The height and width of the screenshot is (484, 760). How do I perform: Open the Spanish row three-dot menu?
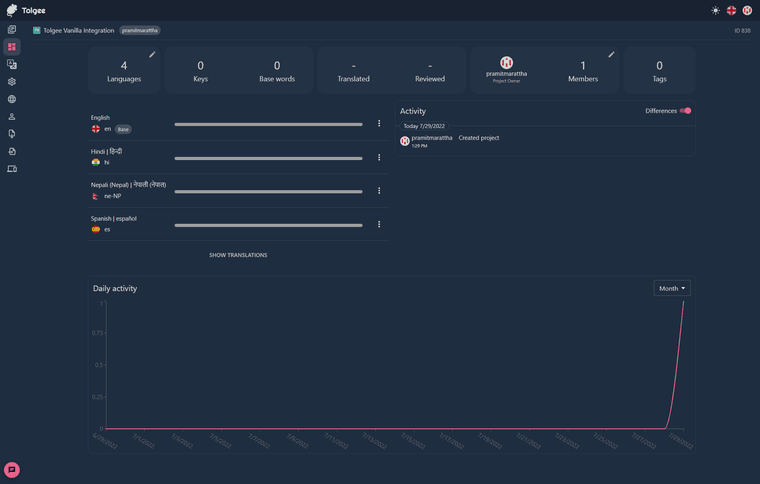tap(379, 225)
